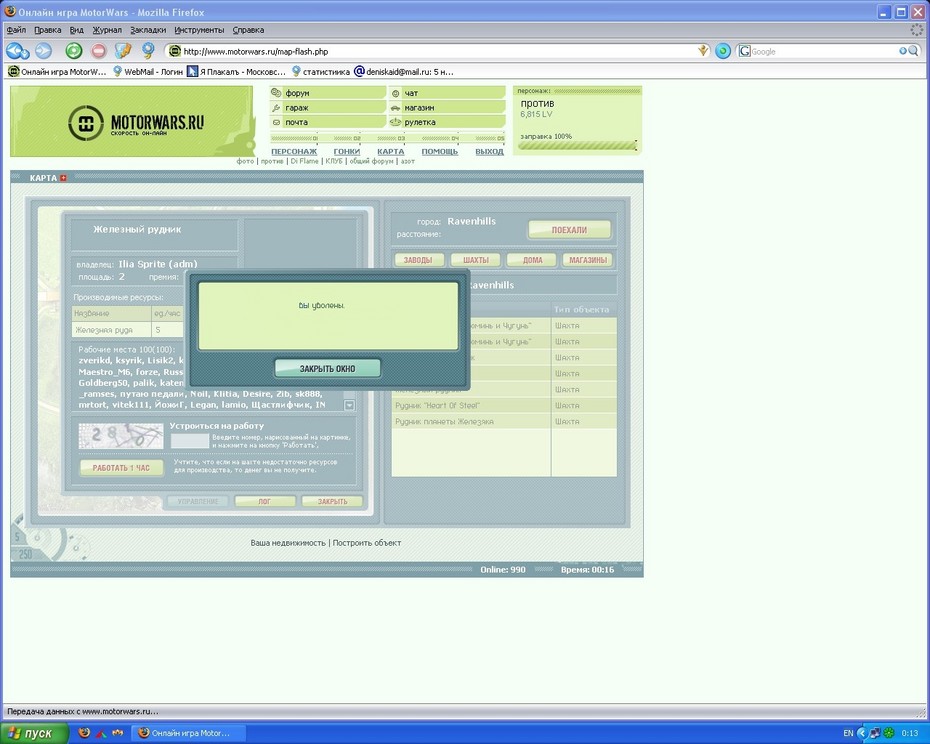Viewport: 930px width, 744px height.
Task: Click the MotorWars.ru logo banner
Action: pyautogui.click(x=132, y=122)
